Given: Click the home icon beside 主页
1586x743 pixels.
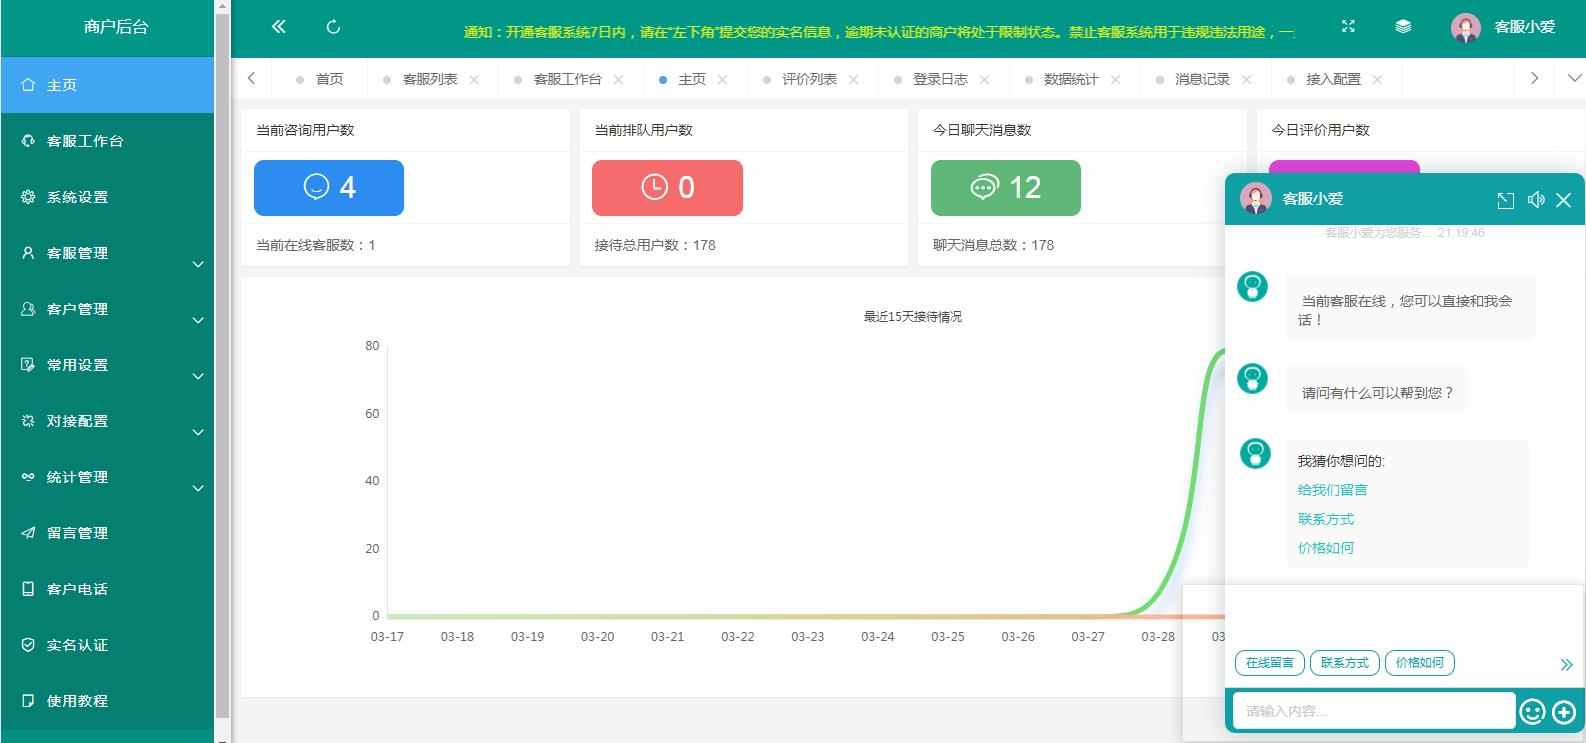Looking at the screenshot, I should (x=28, y=85).
